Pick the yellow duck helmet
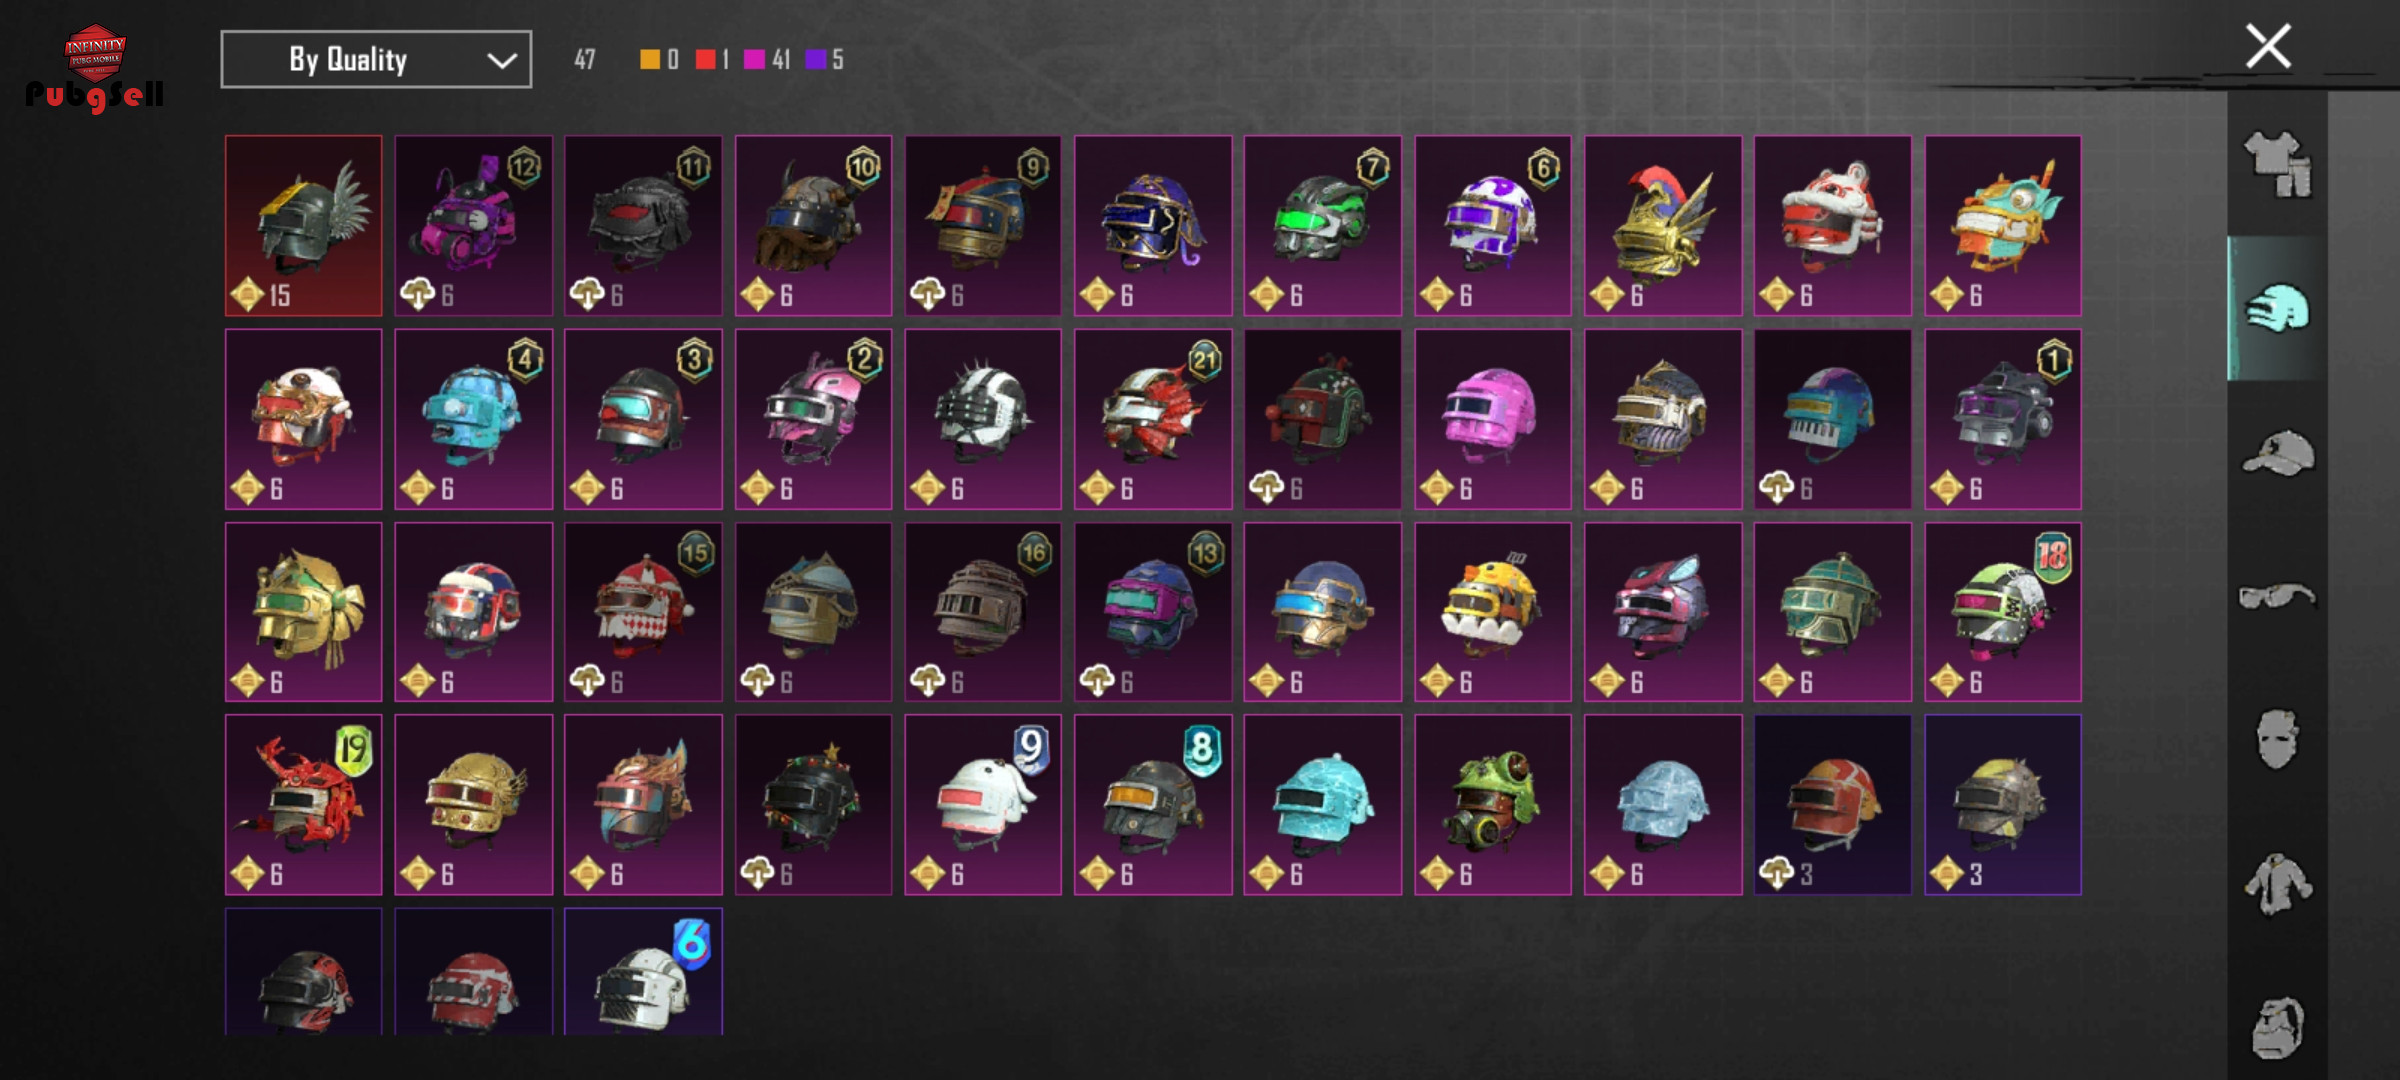 (x=1493, y=612)
